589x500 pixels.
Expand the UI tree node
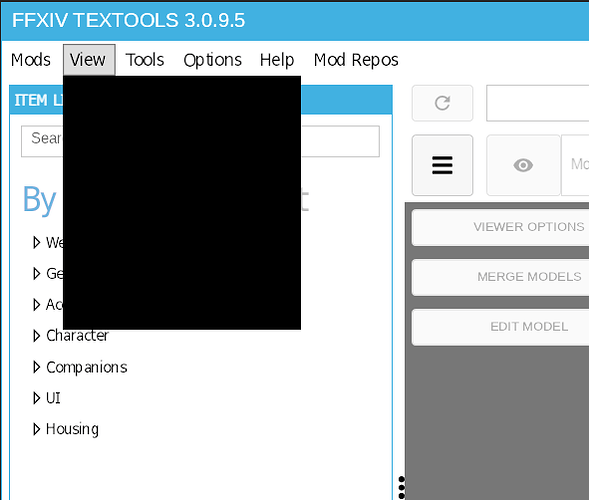(36, 398)
